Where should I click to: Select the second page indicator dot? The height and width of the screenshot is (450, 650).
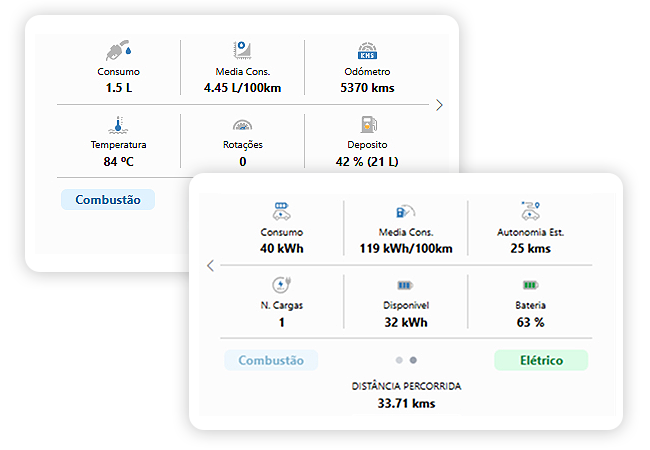click(413, 360)
